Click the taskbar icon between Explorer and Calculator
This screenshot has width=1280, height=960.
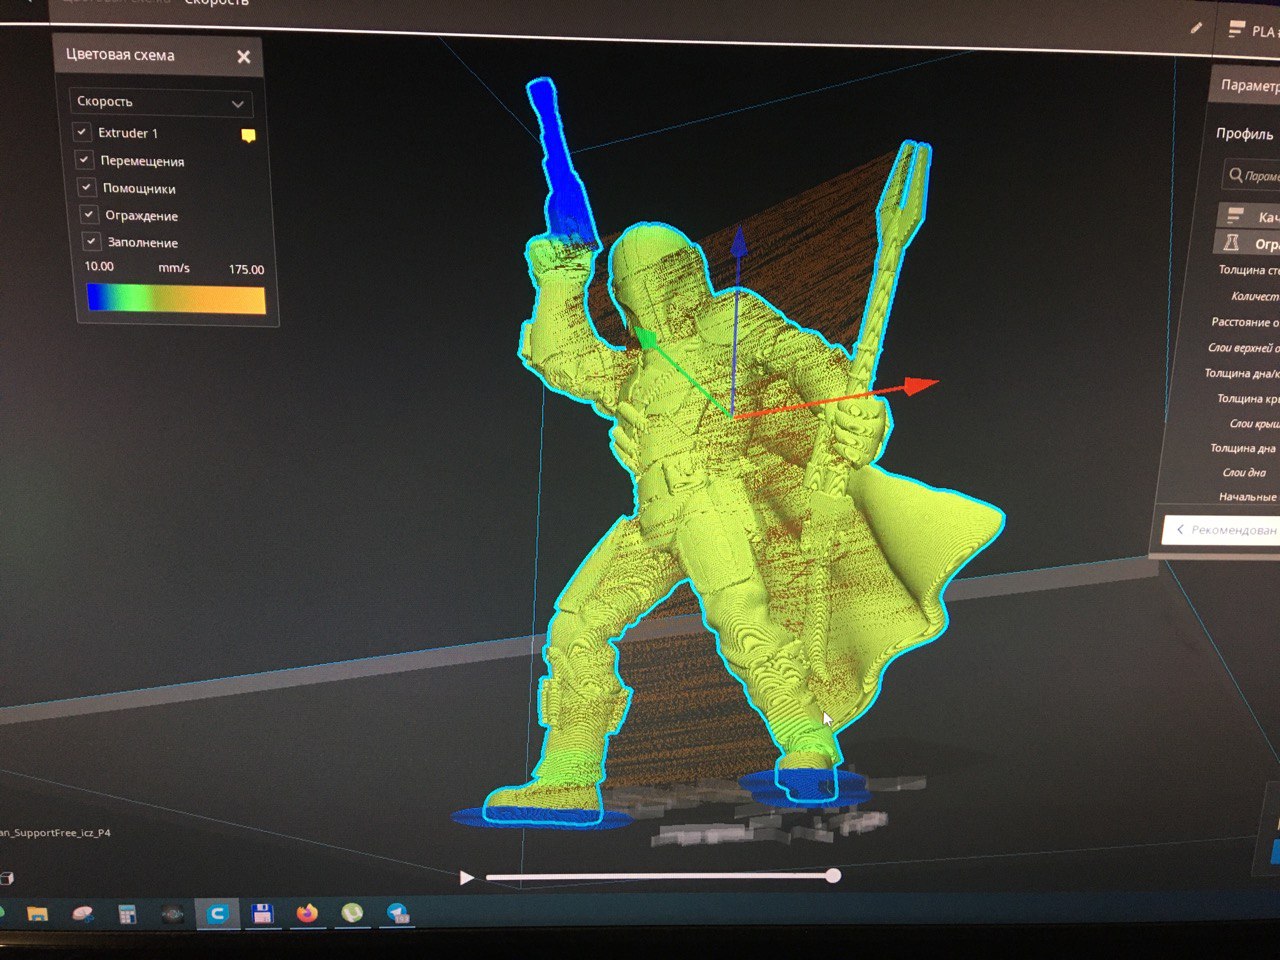82,914
